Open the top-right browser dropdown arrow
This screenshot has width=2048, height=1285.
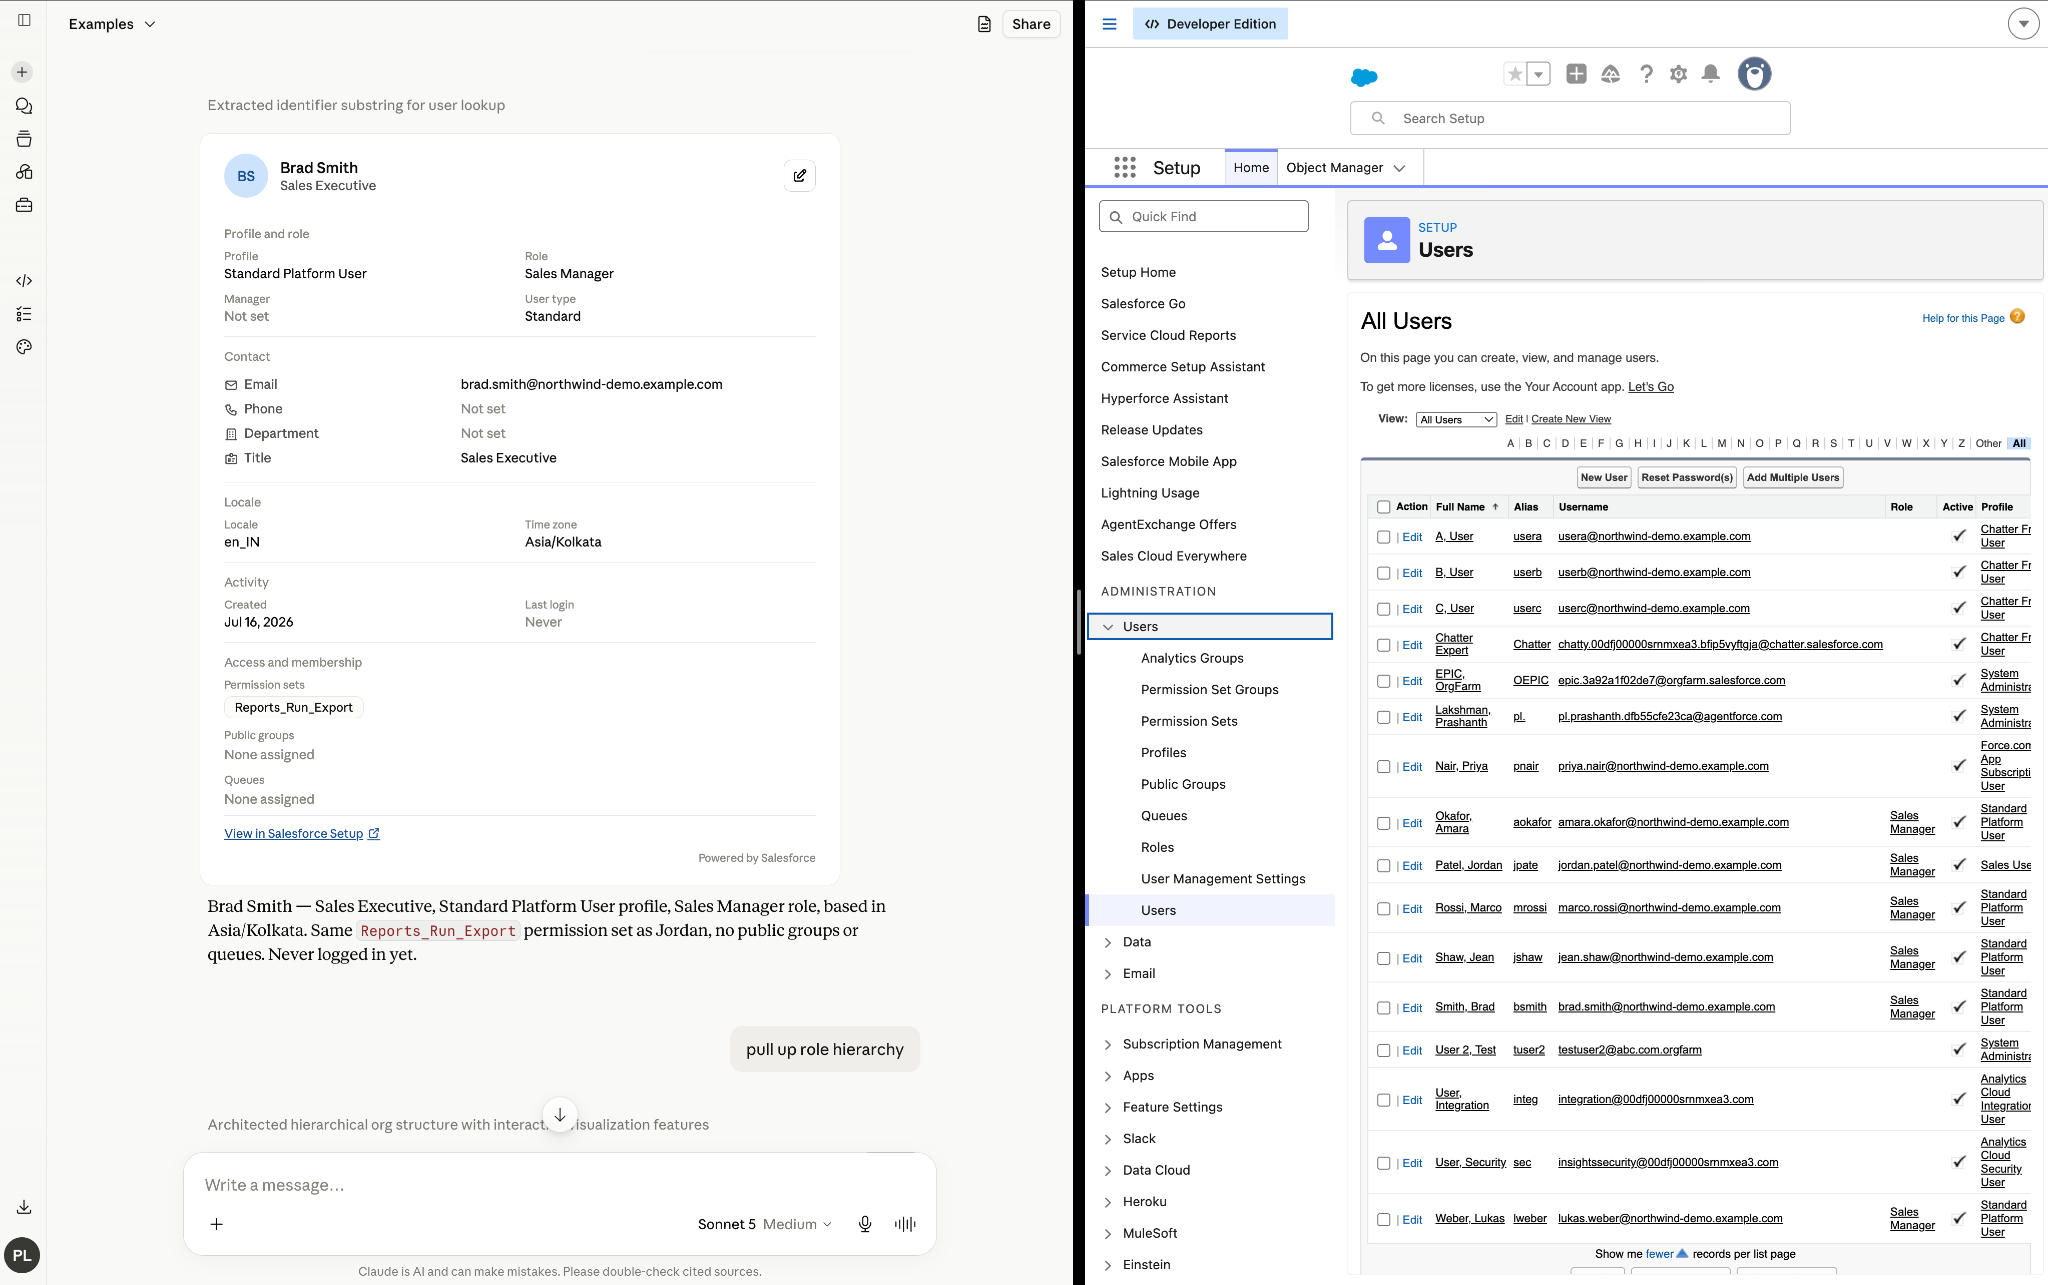(2023, 23)
